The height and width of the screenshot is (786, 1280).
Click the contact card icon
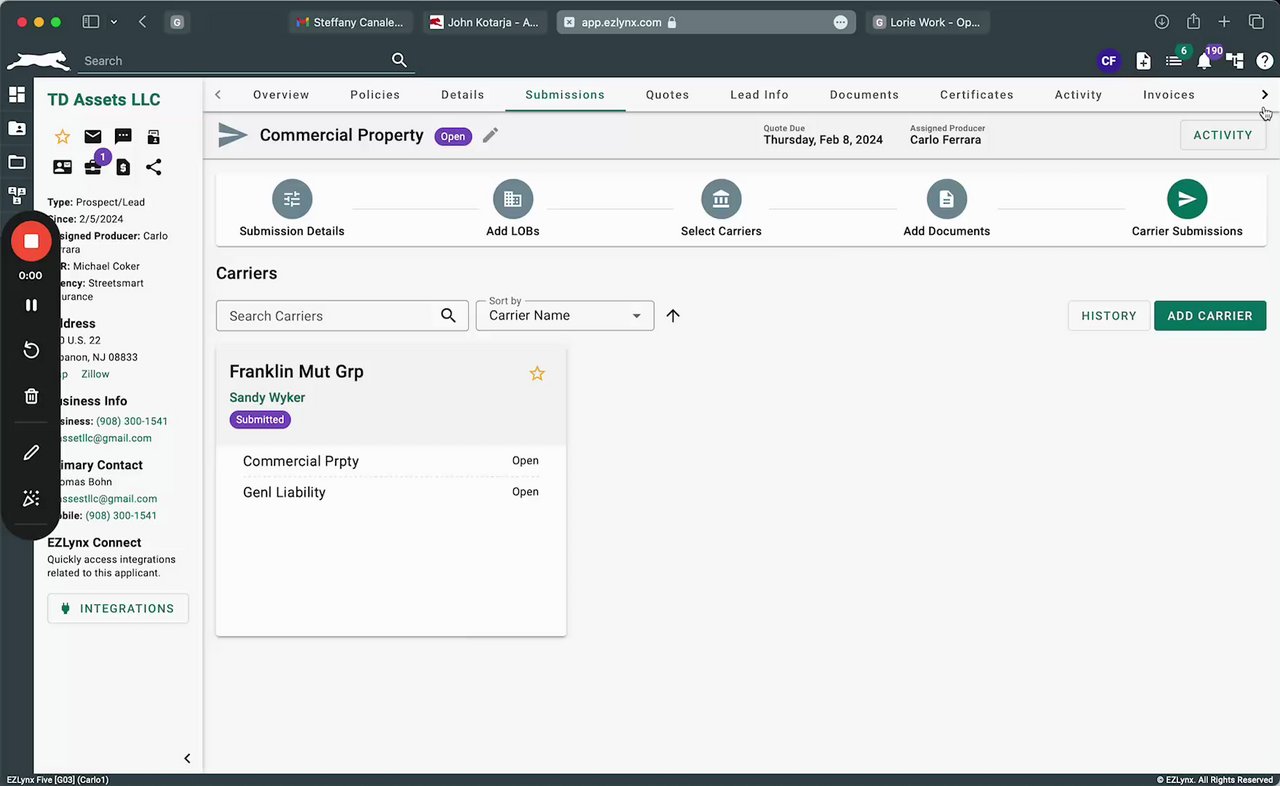(x=62, y=167)
